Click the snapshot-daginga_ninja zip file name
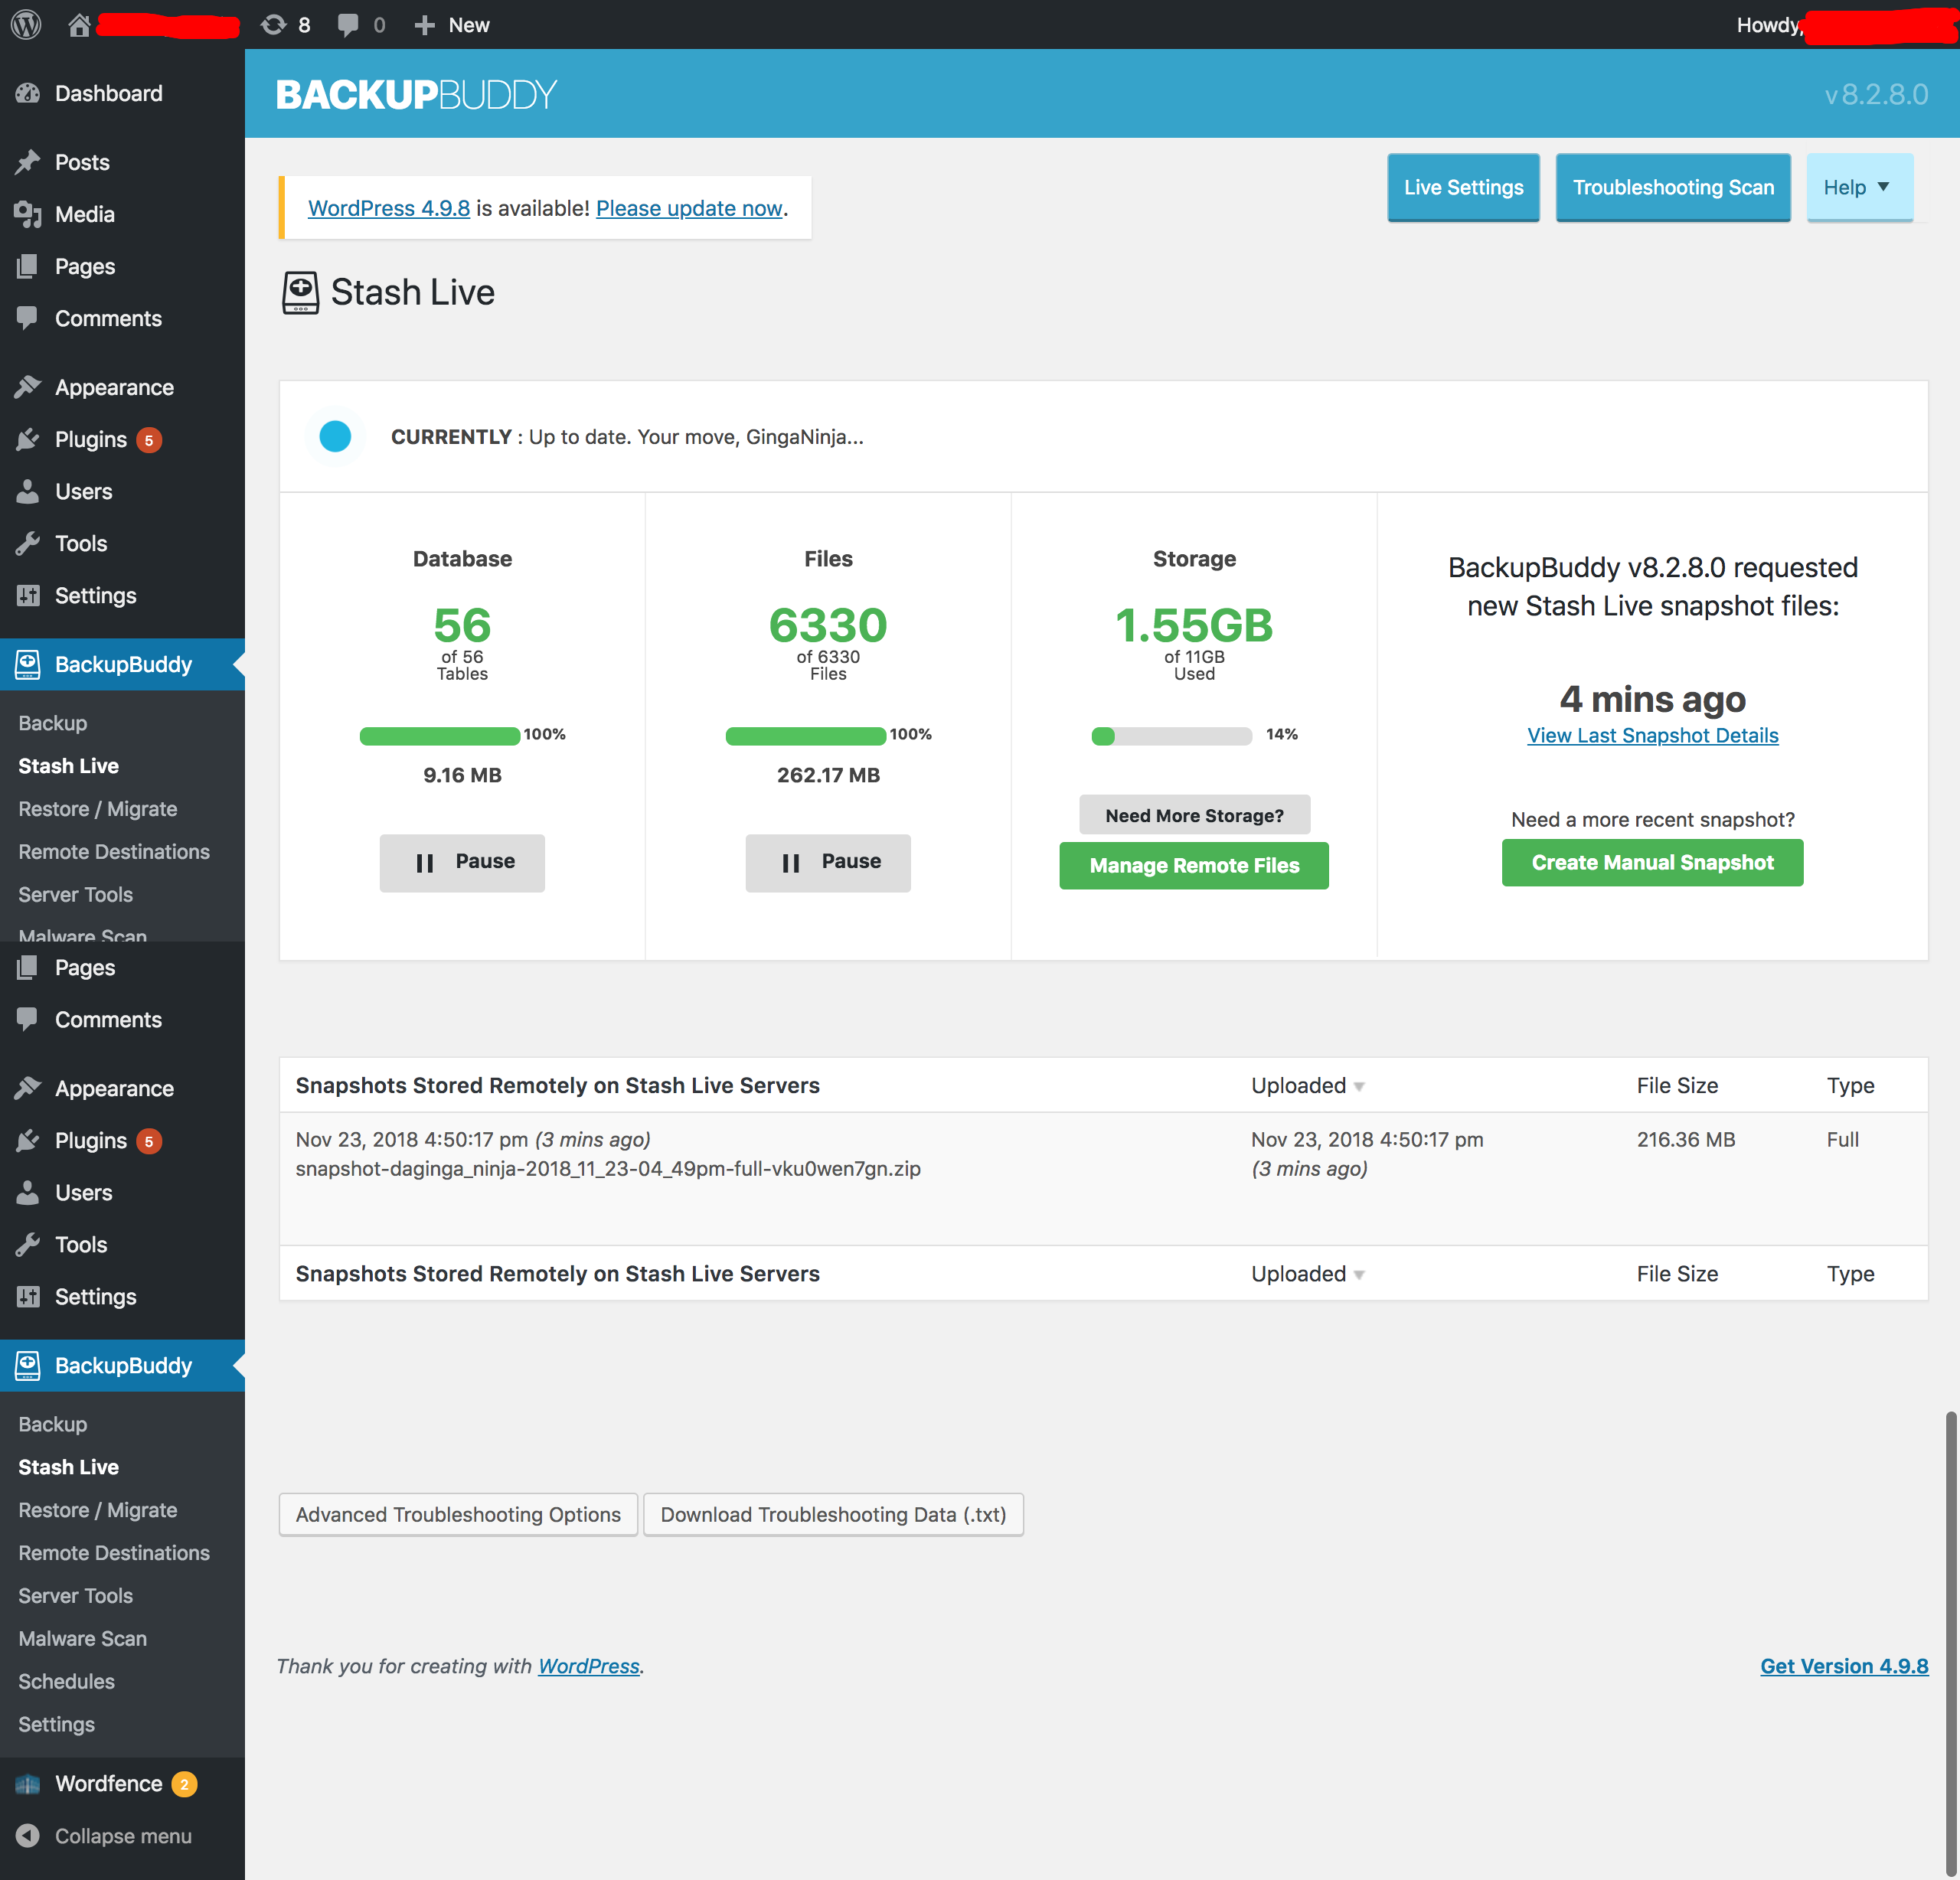Screen dimensions: 1960x1880 coord(608,1168)
